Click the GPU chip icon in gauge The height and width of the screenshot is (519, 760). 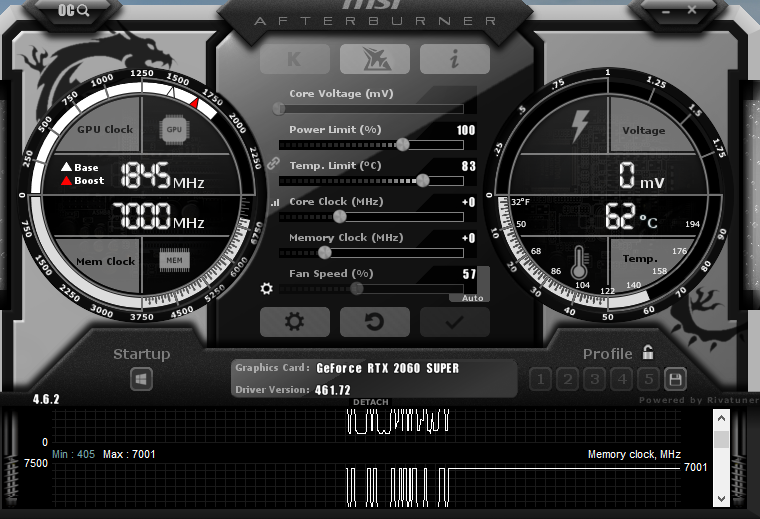click(x=174, y=129)
